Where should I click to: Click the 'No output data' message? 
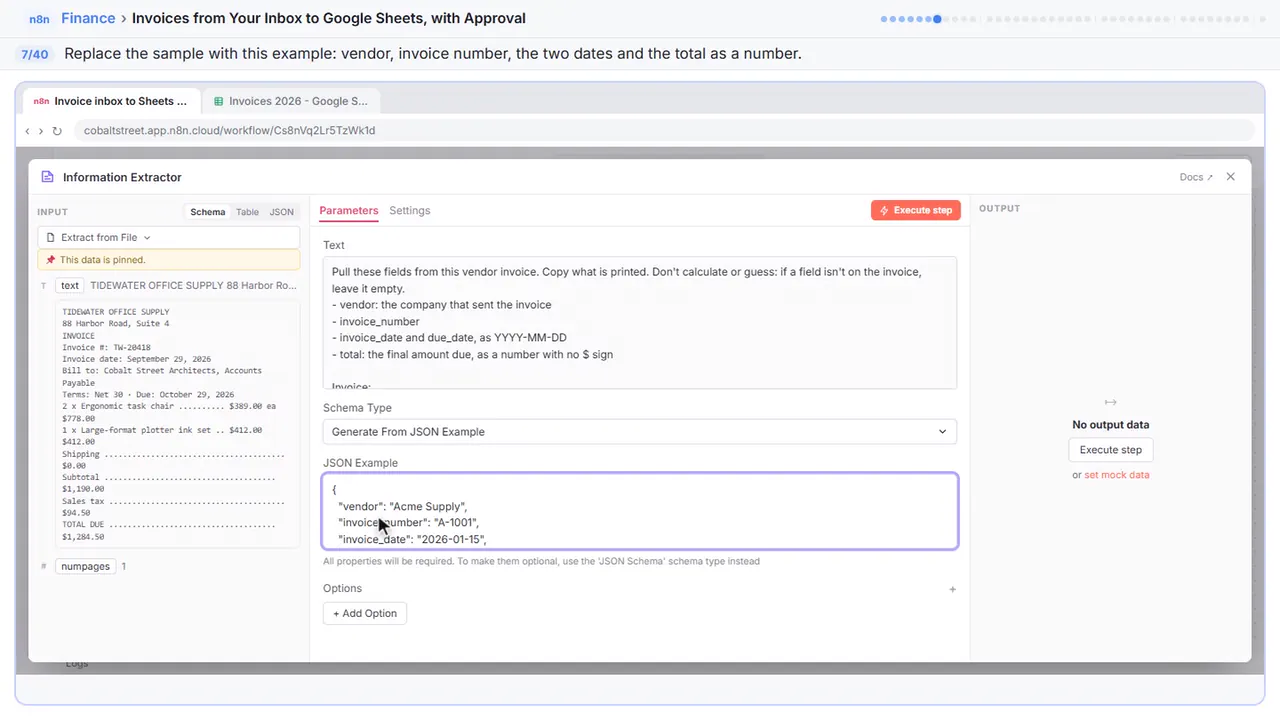point(1110,425)
